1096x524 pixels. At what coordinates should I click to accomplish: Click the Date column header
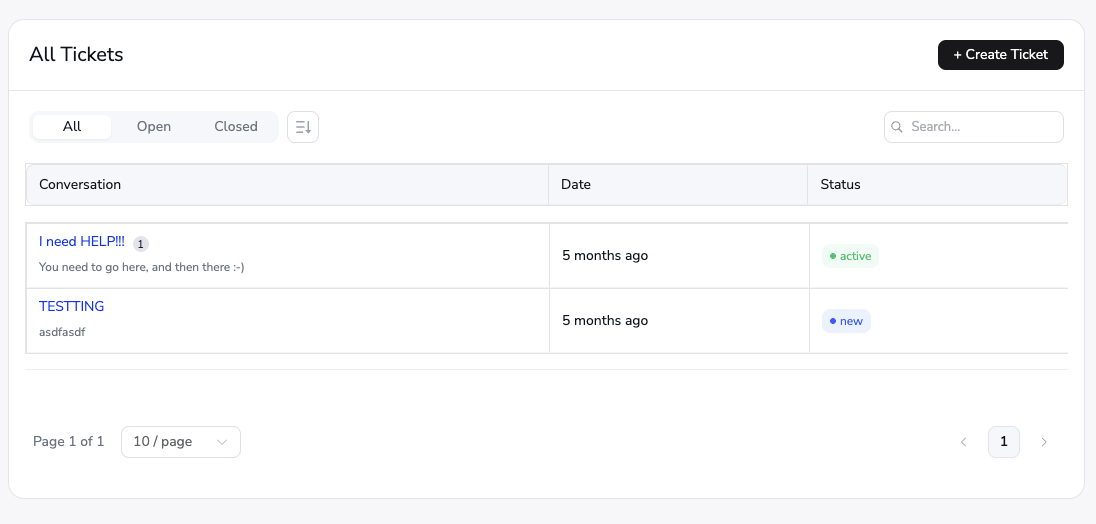pos(576,184)
